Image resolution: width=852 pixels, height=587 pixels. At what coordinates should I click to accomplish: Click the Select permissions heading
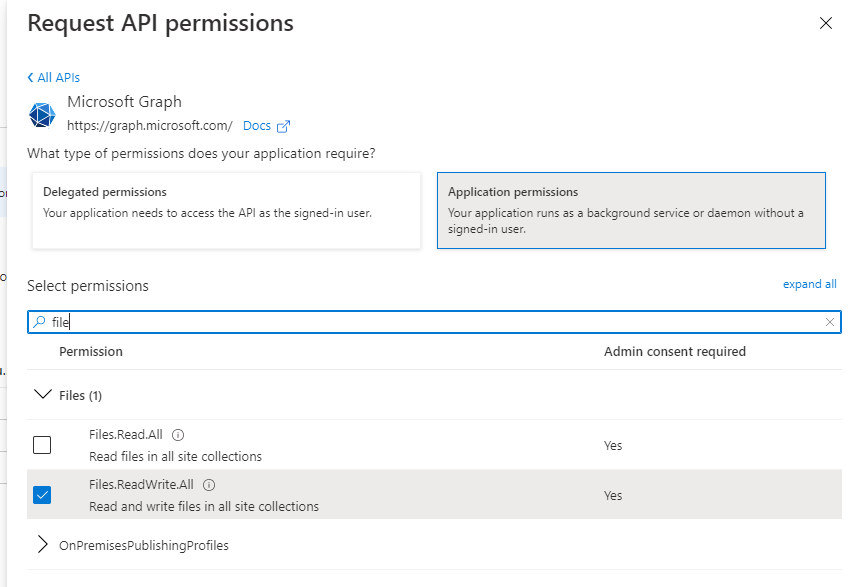[88, 286]
